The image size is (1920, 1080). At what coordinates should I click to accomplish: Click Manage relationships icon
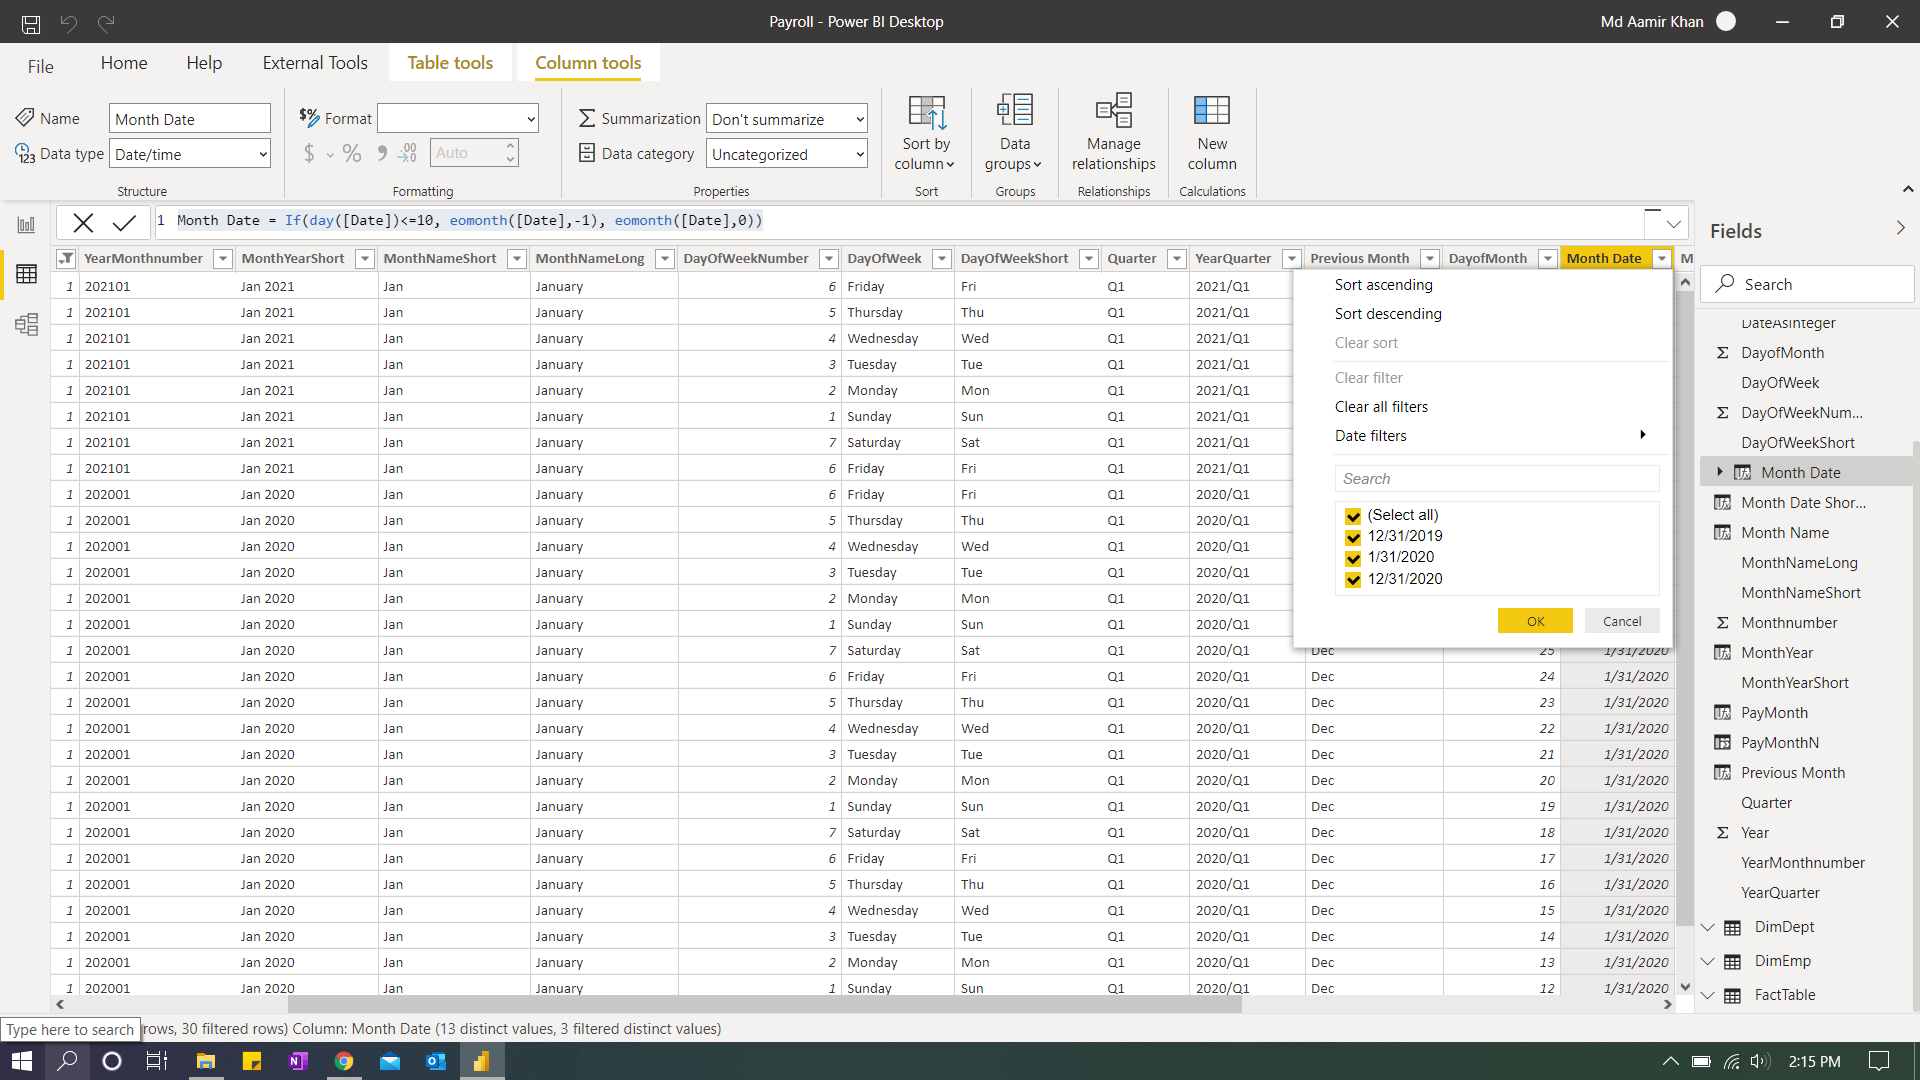coord(1113,110)
